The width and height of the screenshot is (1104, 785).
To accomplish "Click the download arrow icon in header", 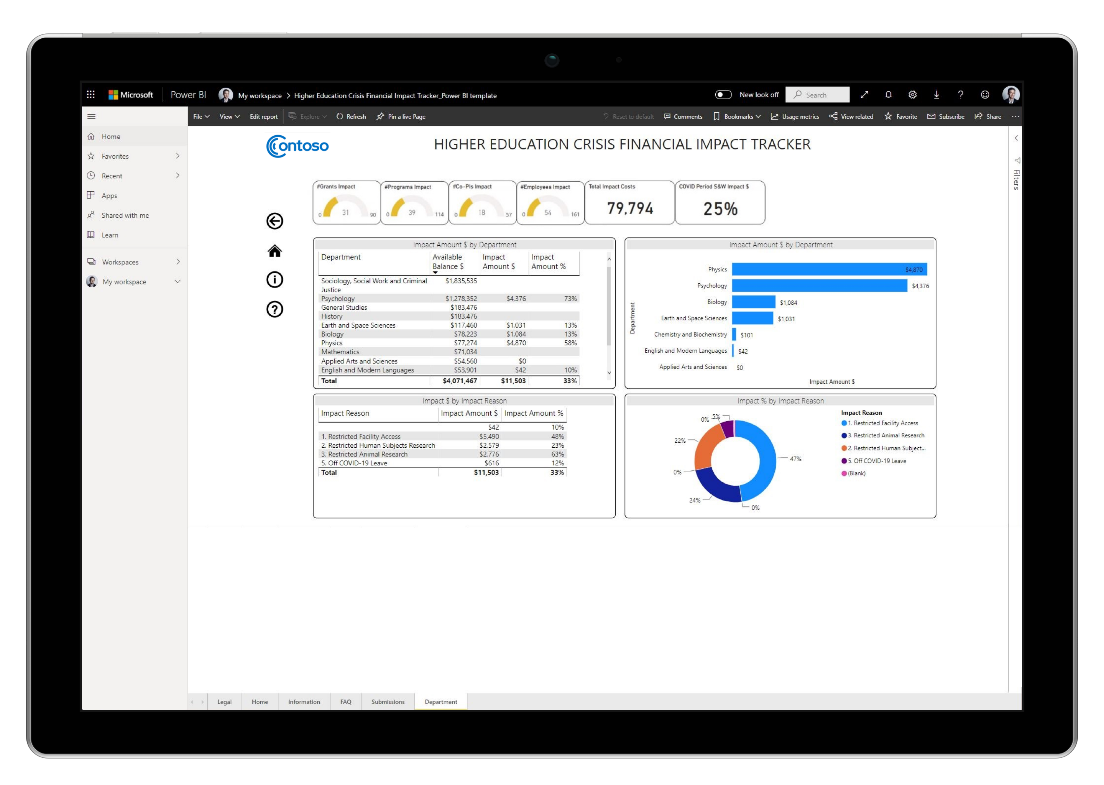I will pyautogui.click(x=937, y=95).
